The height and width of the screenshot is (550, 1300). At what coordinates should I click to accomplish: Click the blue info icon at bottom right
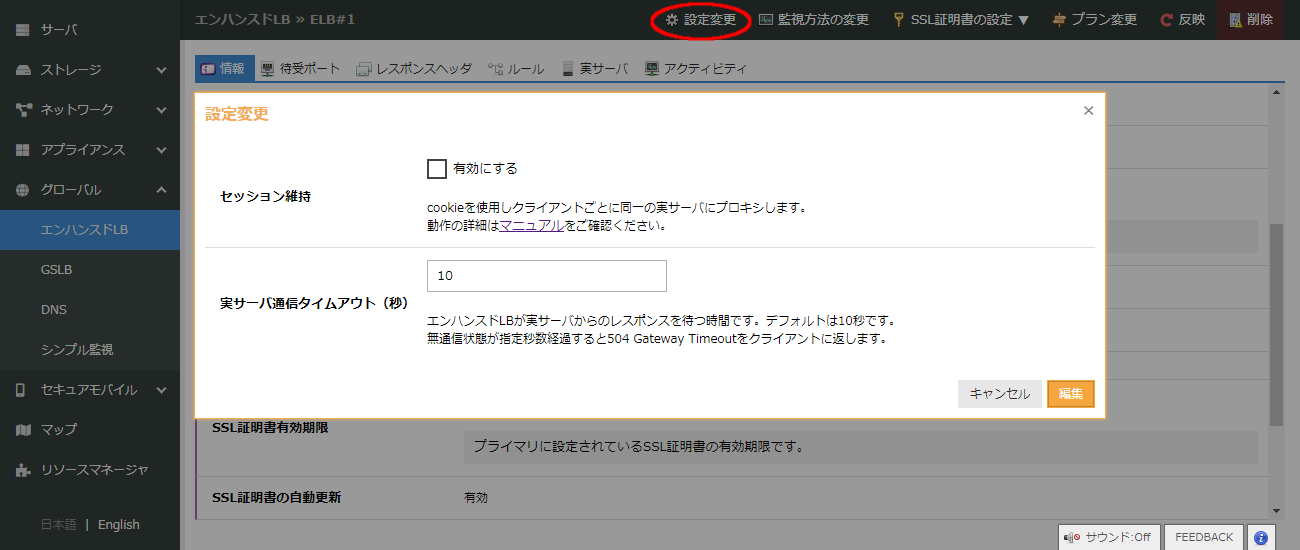coord(1262,537)
